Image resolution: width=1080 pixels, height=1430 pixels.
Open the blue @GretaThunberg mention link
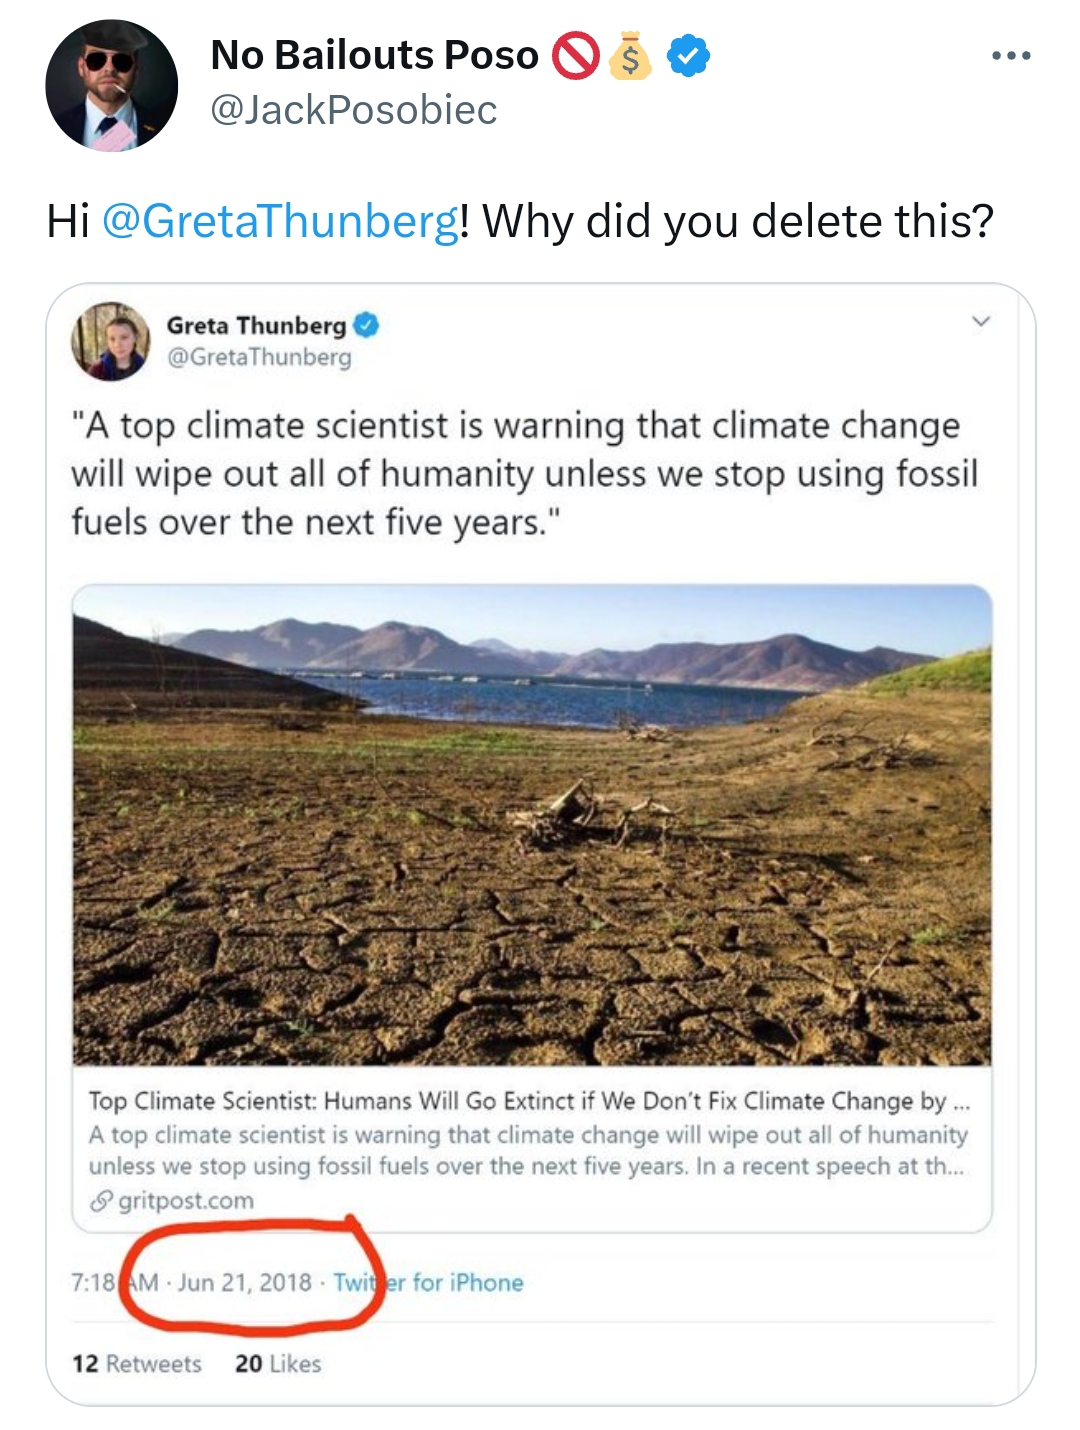tap(280, 221)
